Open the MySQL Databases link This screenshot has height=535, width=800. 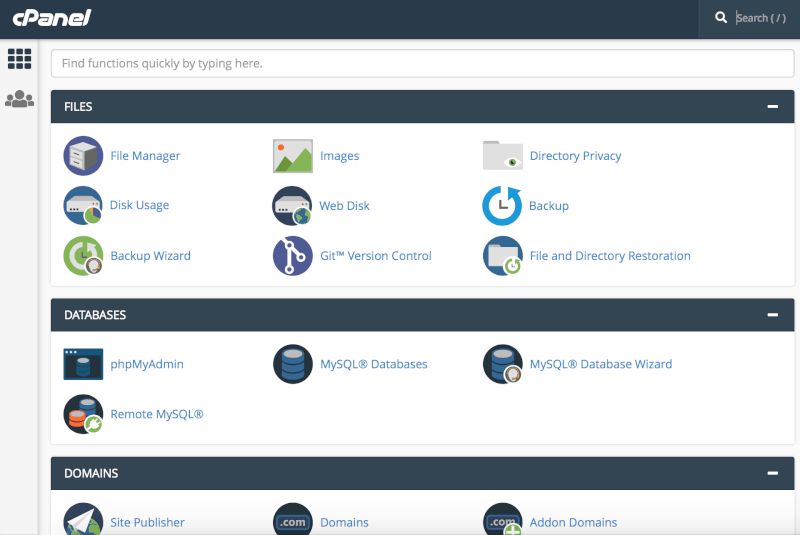(373, 365)
